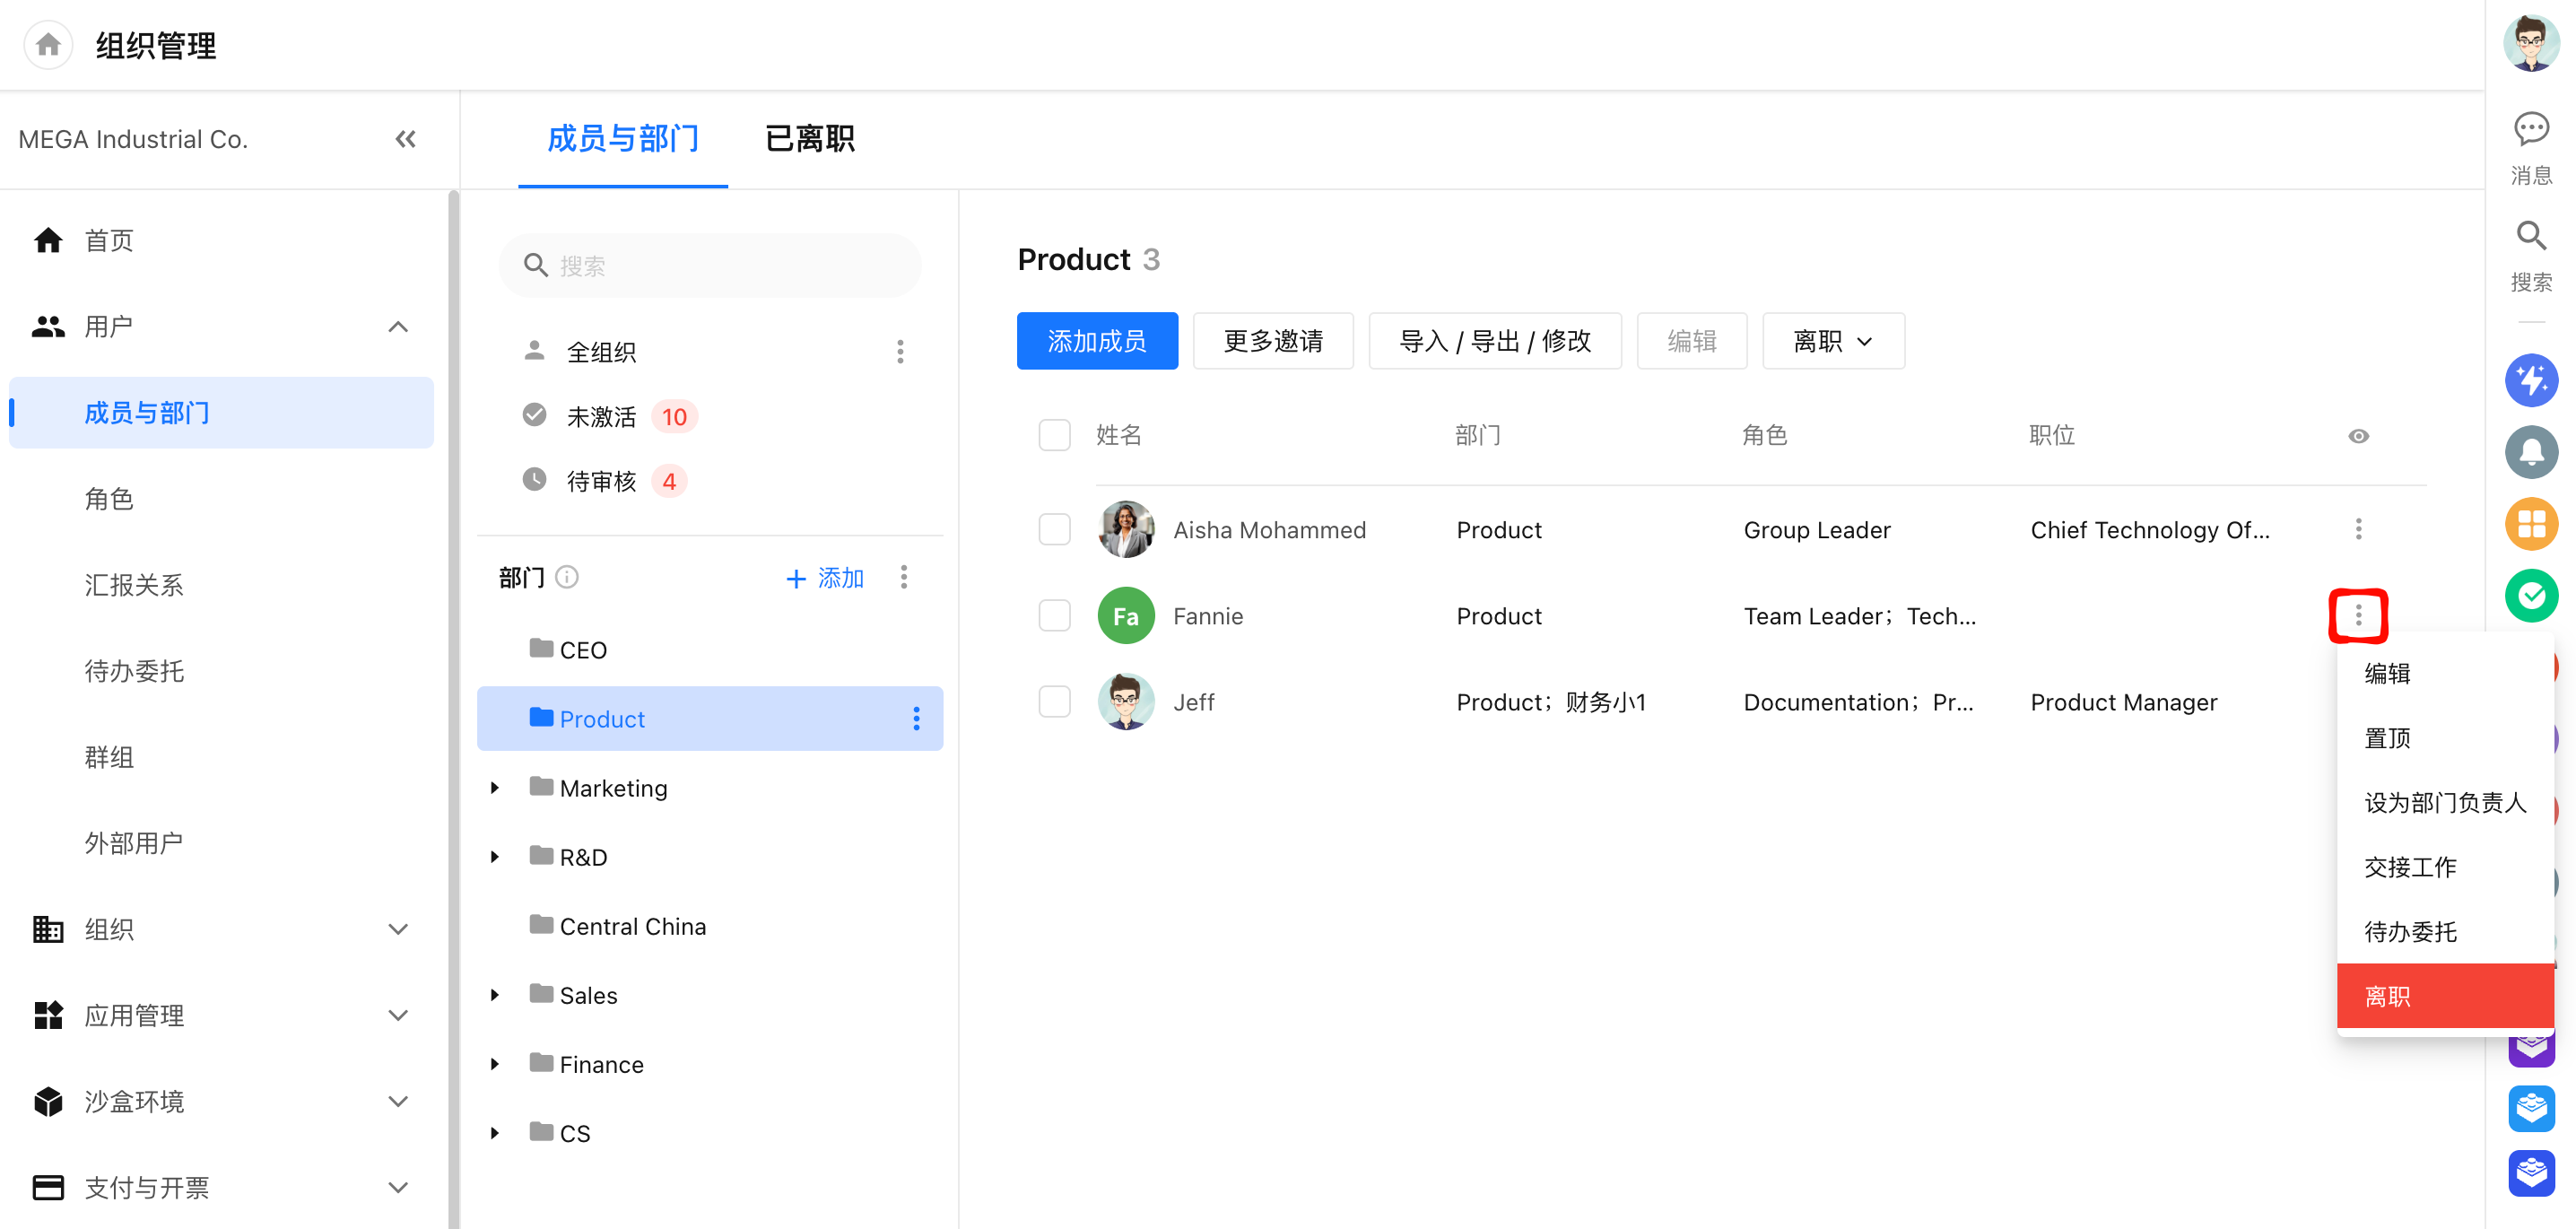Open three-dot menu for Aisha Mohammed
Screen dimensions: 2576x1229
tap(2358, 529)
